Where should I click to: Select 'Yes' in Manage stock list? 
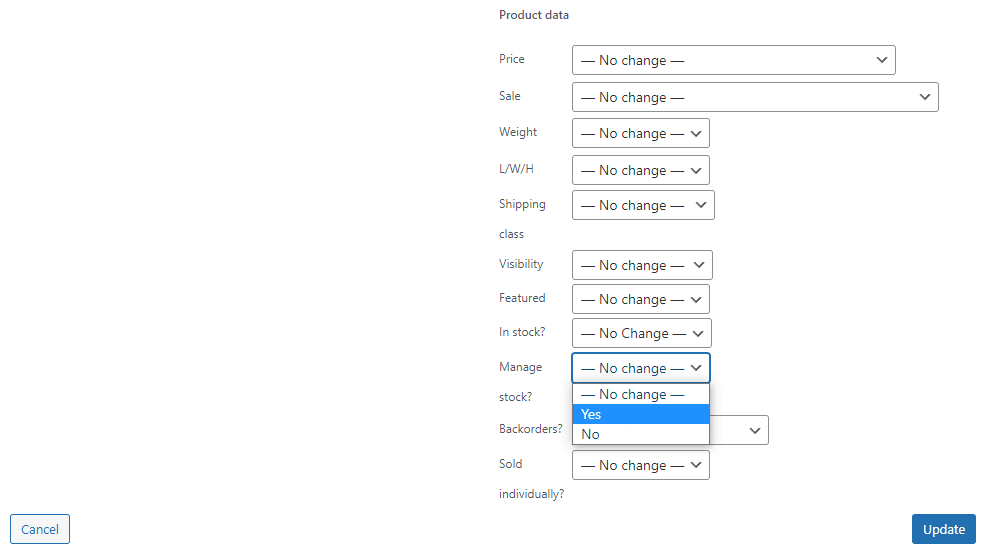(x=641, y=414)
